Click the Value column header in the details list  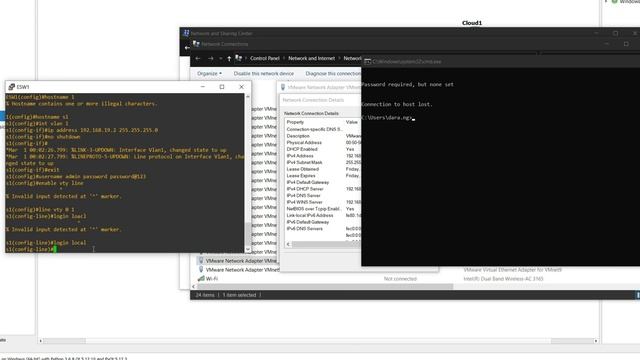pos(351,122)
